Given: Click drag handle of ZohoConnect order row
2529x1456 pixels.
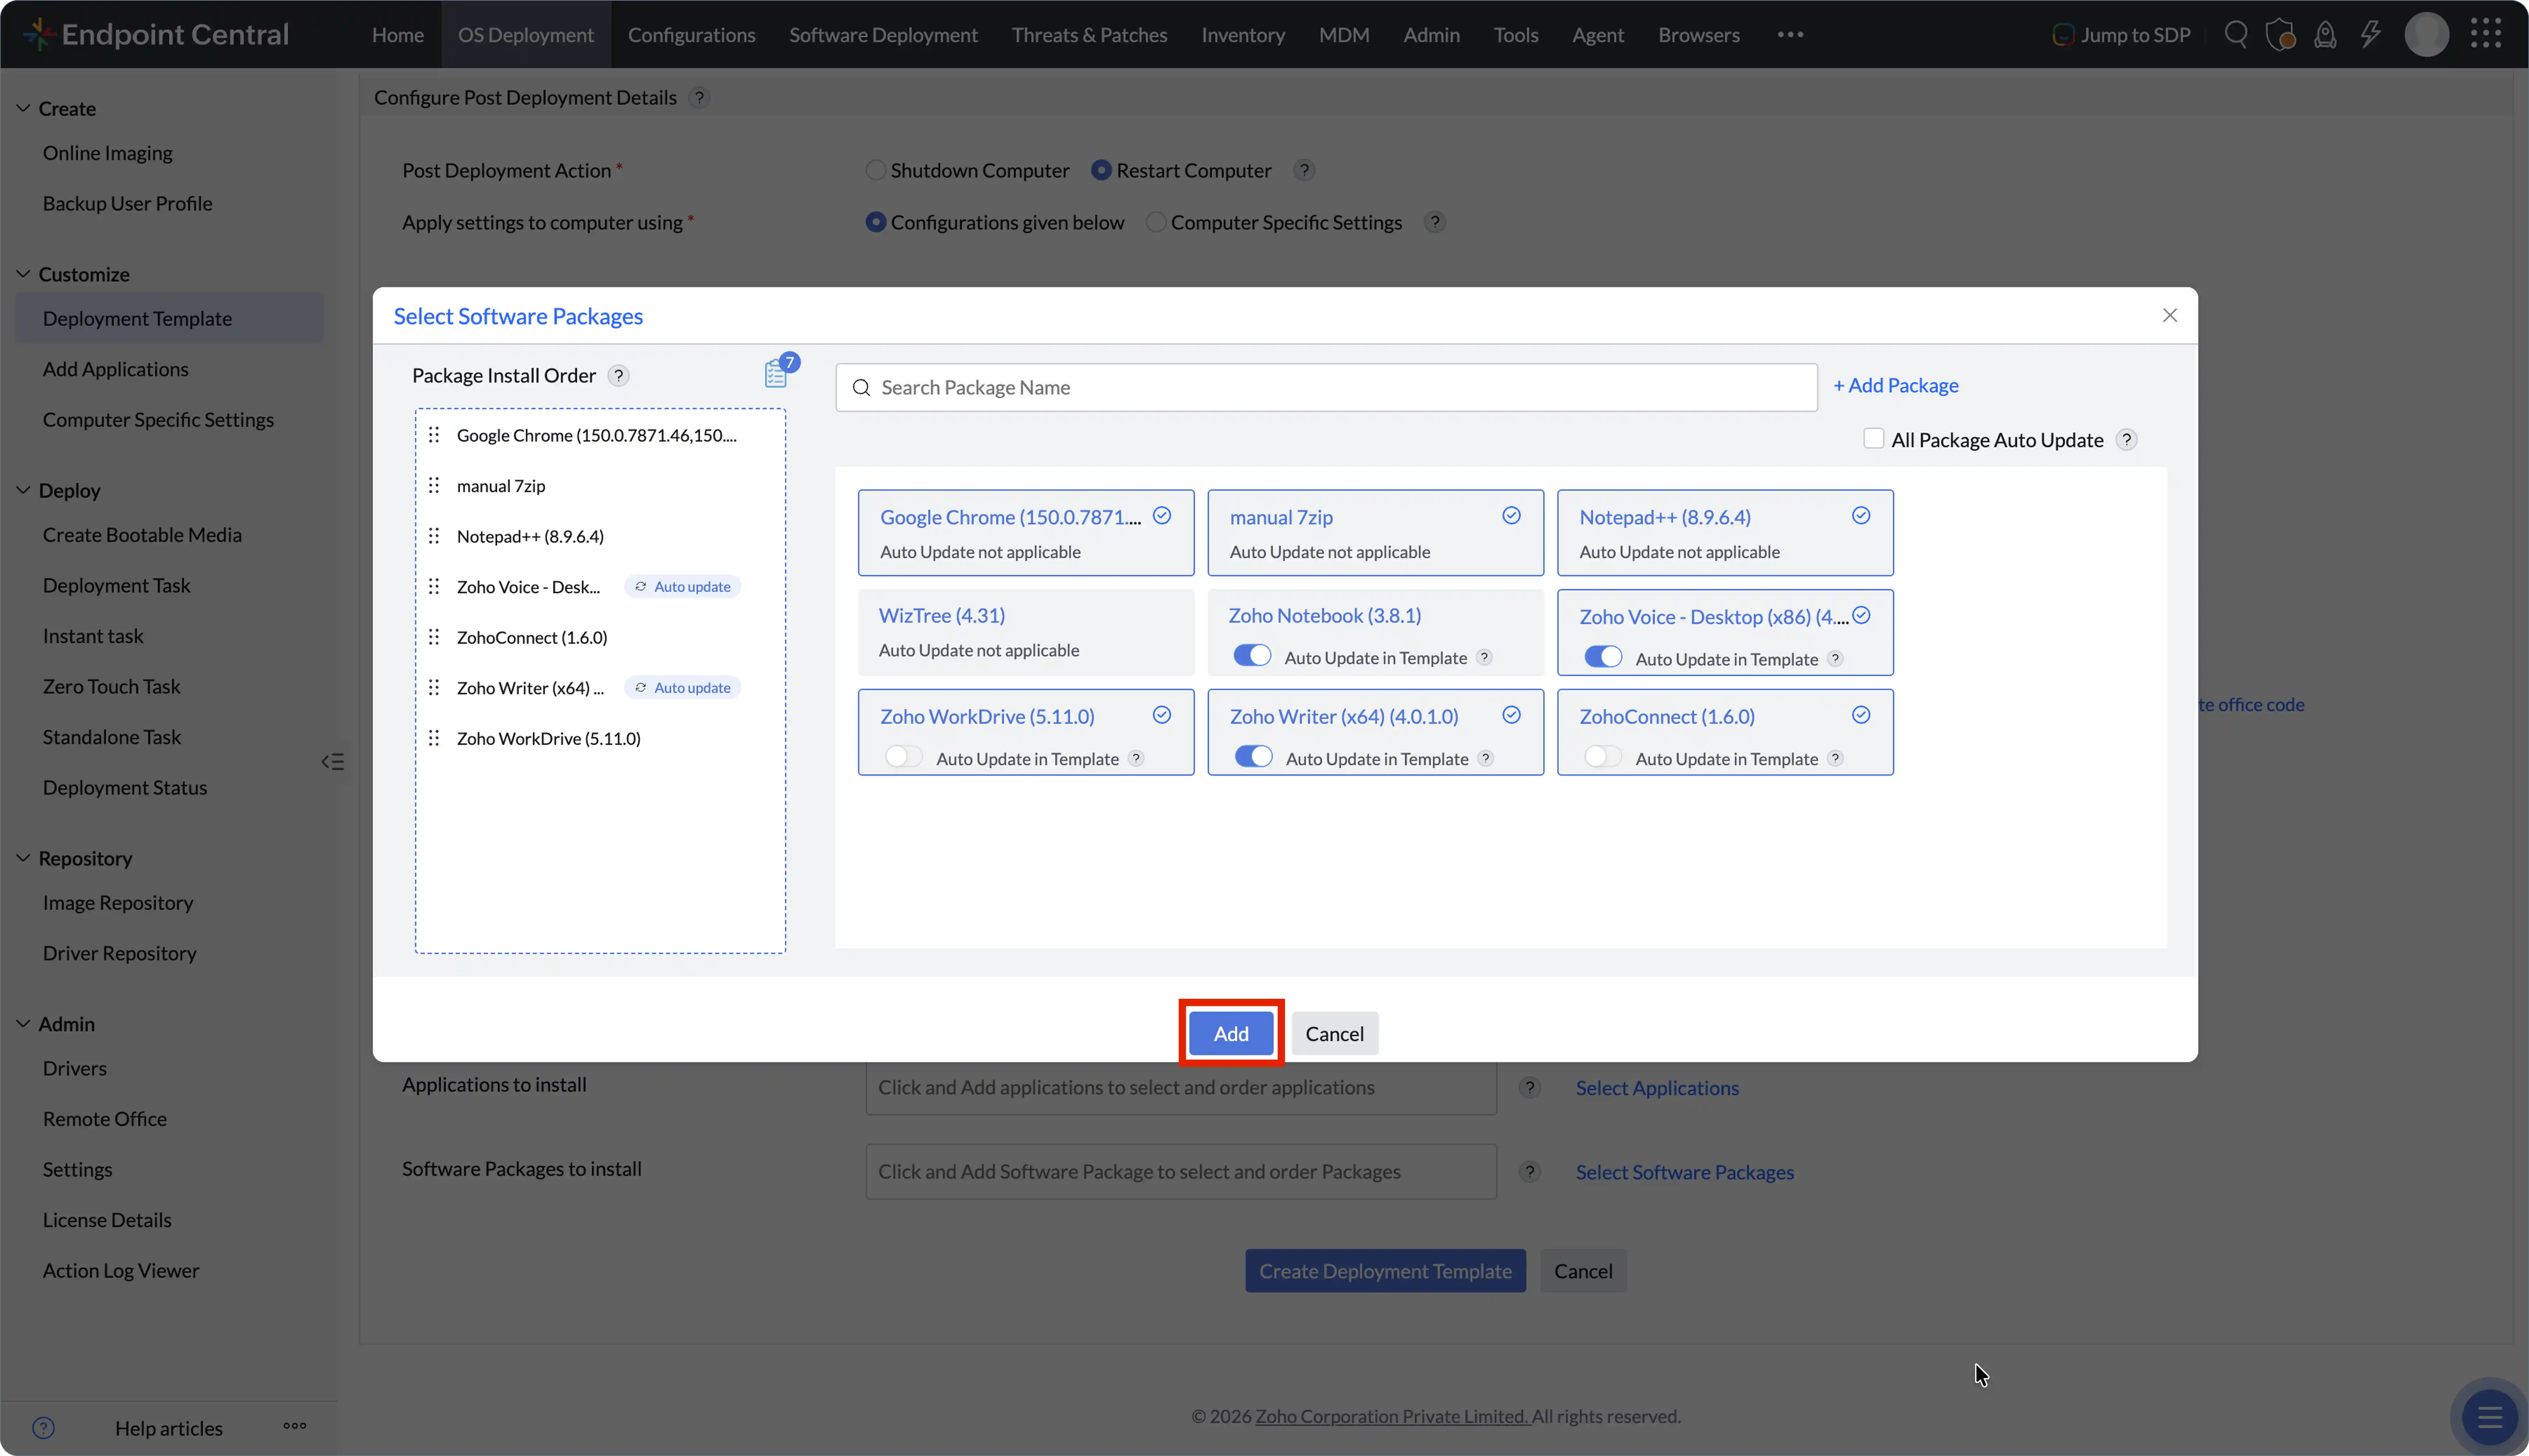Looking at the screenshot, I should click(x=434, y=637).
